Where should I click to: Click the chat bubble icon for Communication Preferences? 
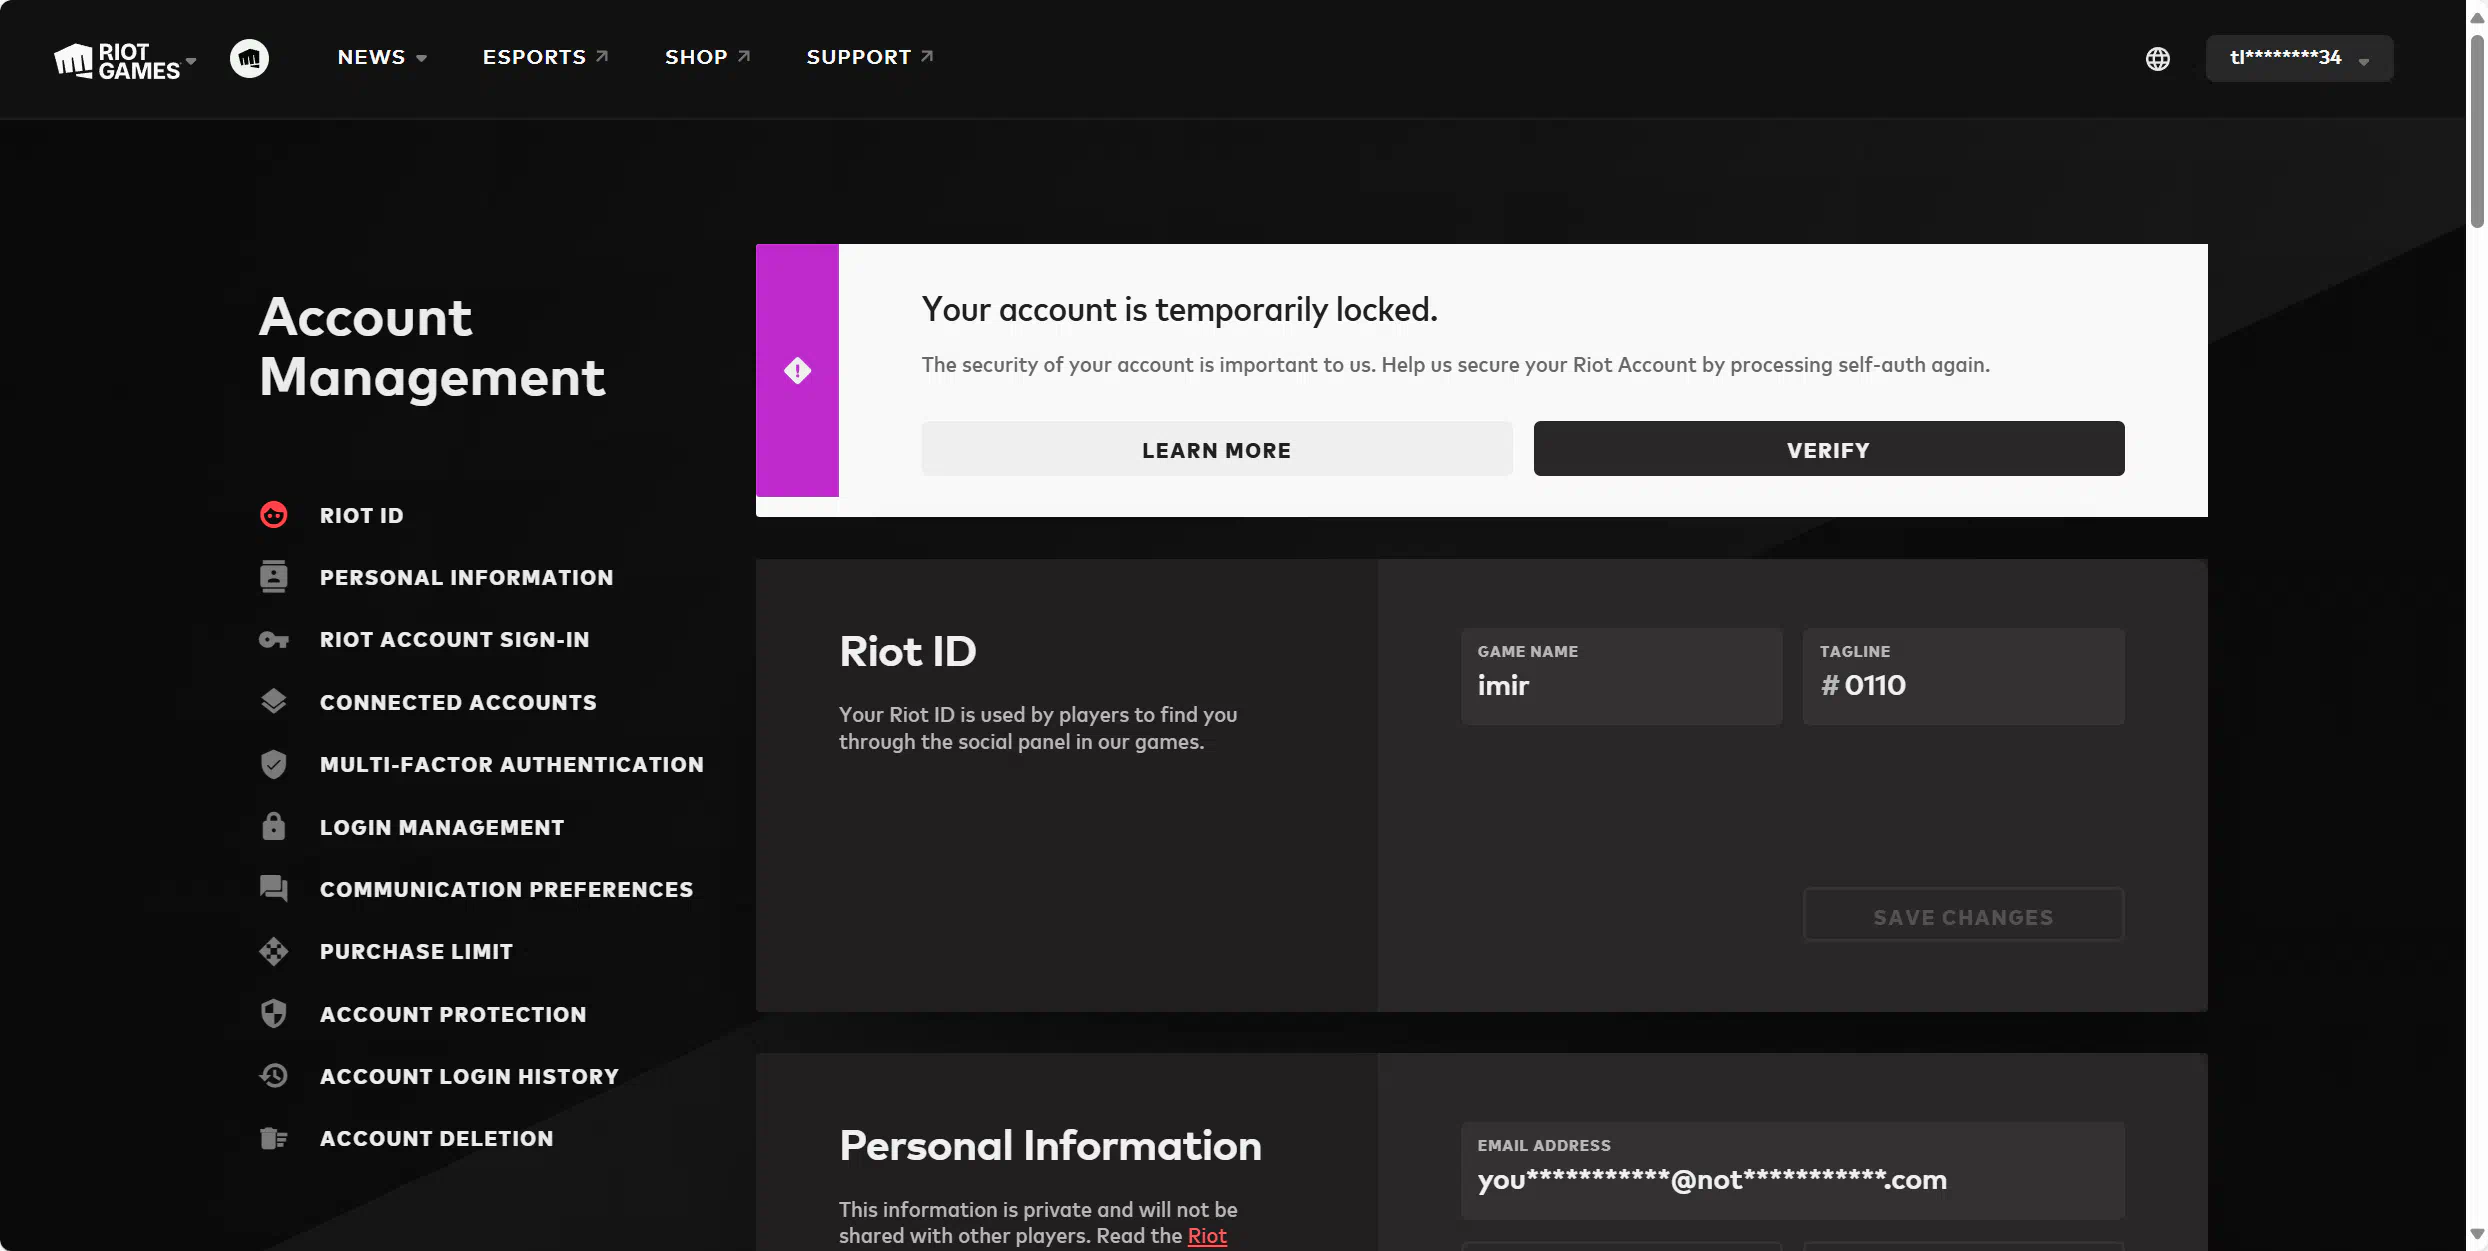(273, 889)
